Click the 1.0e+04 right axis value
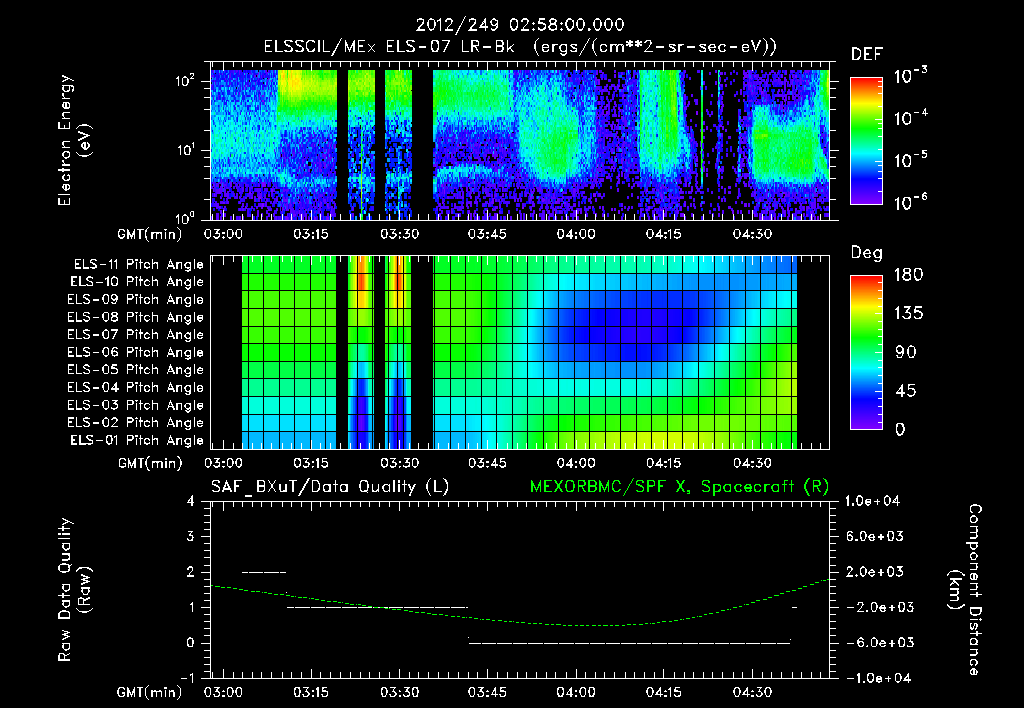The width and height of the screenshot is (1024, 708). [x=872, y=501]
